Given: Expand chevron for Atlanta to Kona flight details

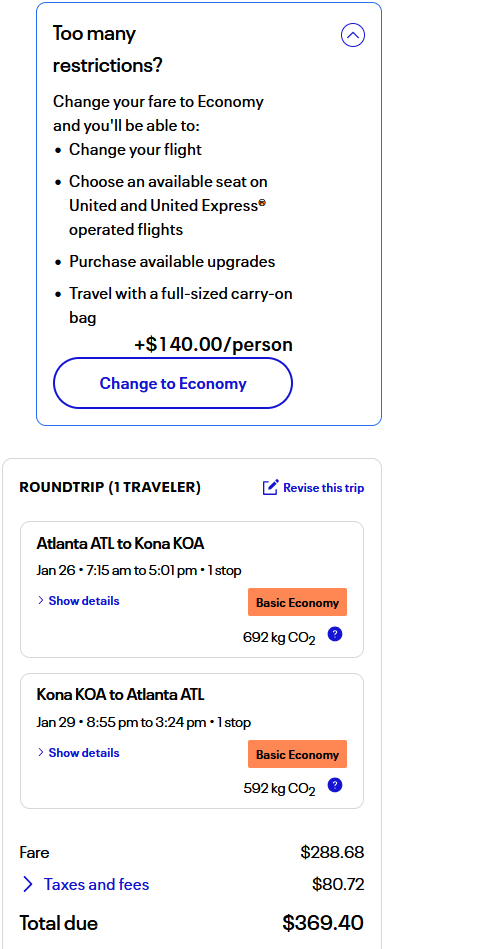Looking at the screenshot, I should [41, 600].
